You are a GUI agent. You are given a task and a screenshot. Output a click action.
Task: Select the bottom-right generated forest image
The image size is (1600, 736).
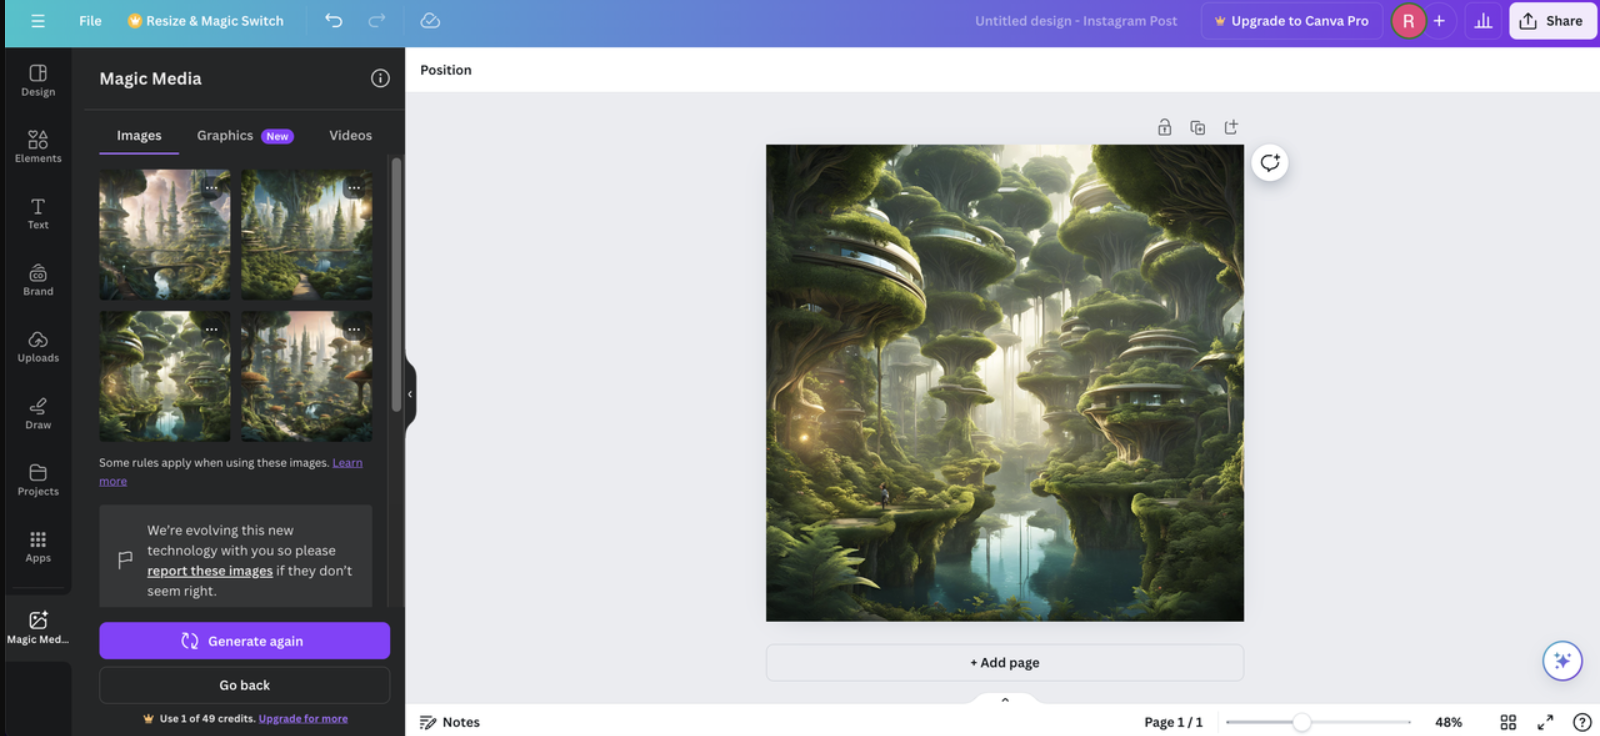(x=307, y=377)
